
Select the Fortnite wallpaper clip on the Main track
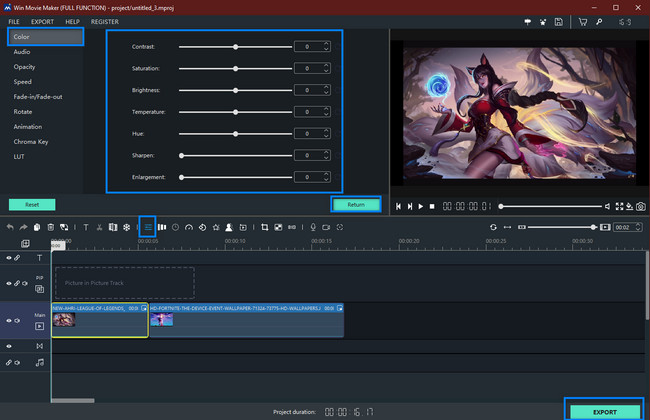click(246, 320)
